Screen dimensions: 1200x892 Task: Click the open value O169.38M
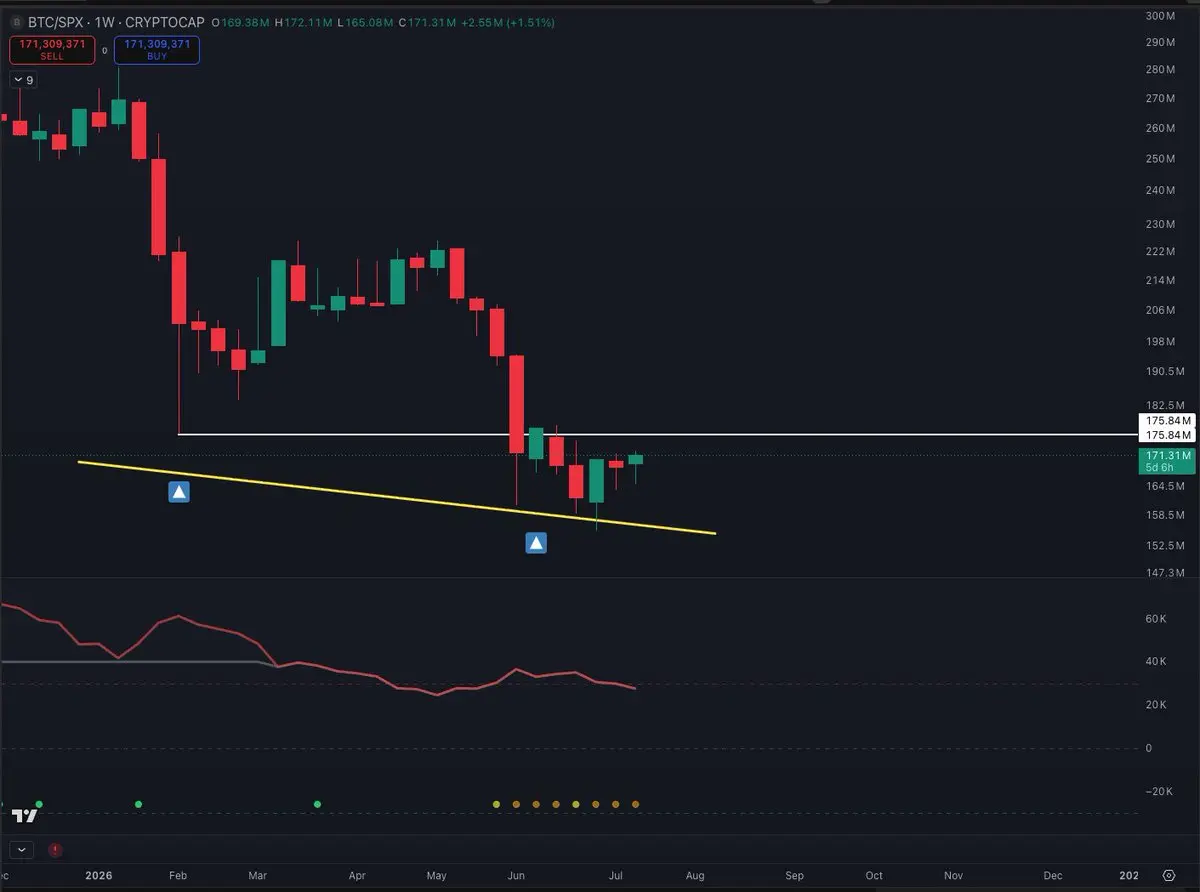coord(241,21)
